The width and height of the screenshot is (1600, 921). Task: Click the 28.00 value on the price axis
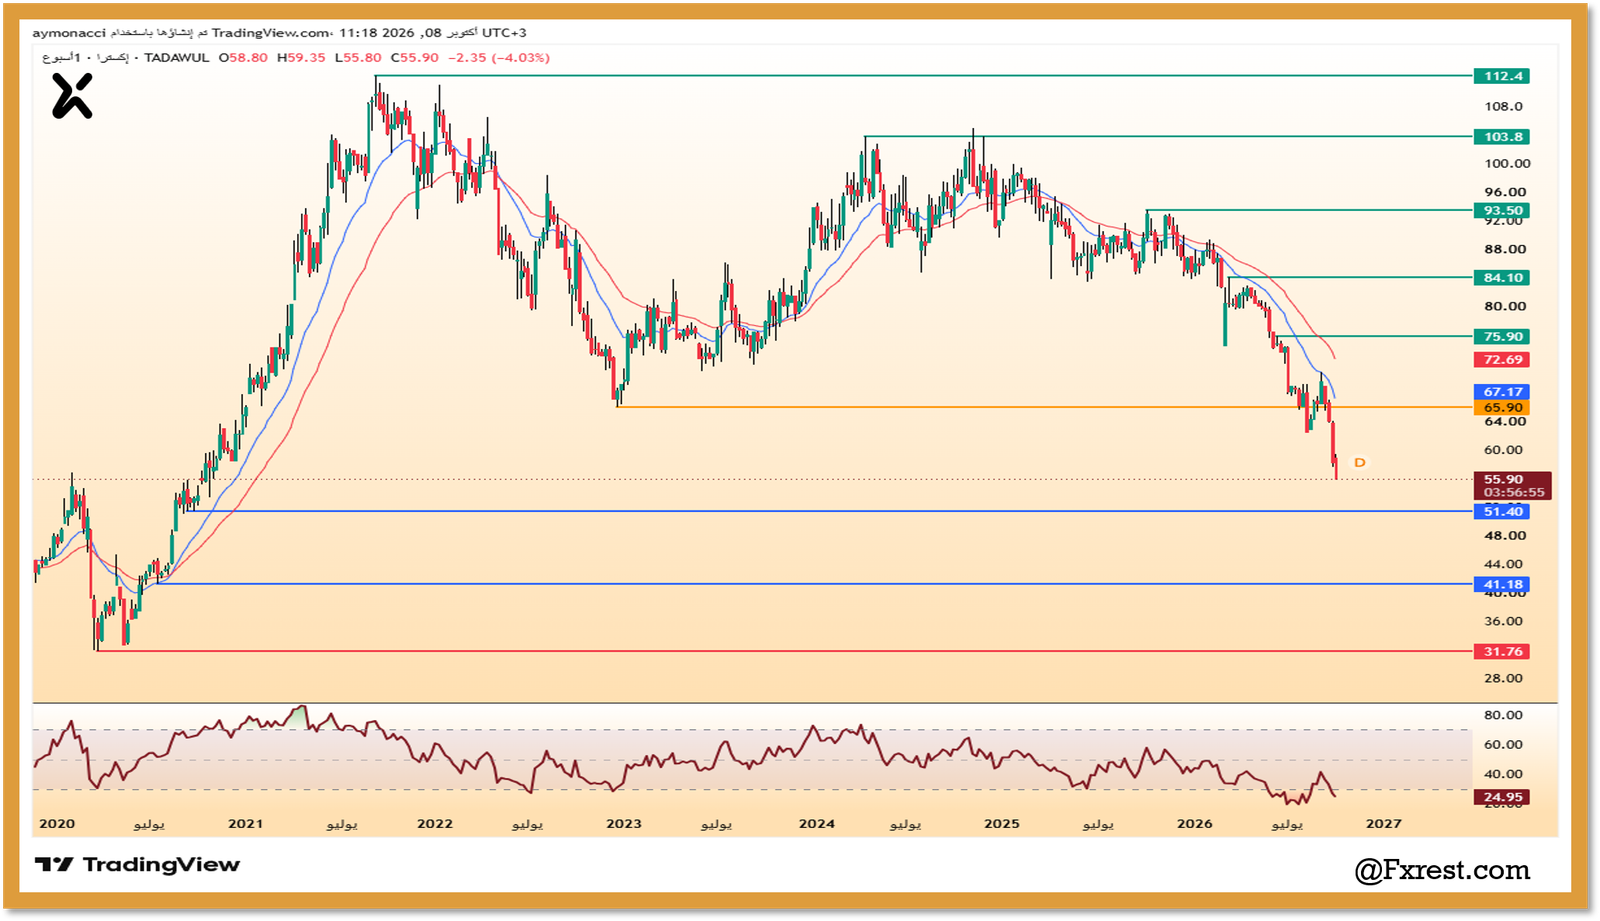pyautogui.click(x=1504, y=678)
